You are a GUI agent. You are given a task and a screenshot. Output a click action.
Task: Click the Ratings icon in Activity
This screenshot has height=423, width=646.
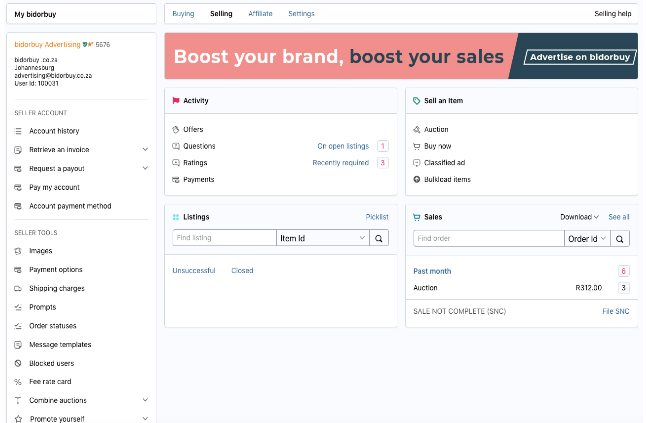pos(176,163)
